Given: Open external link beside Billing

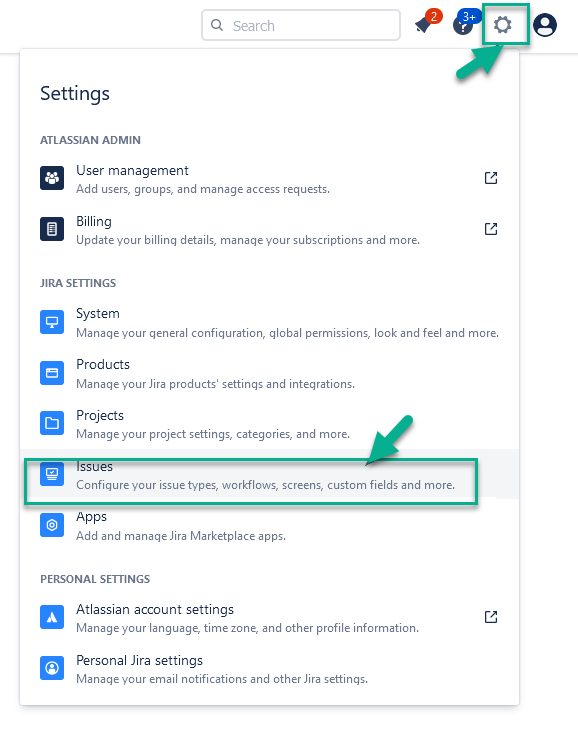Looking at the screenshot, I should [x=491, y=229].
